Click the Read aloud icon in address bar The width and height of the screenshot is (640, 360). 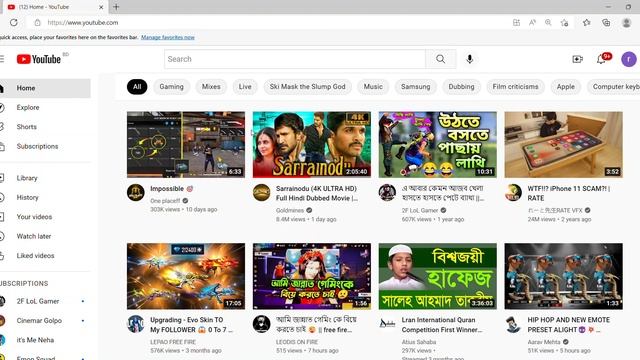click(532, 22)
